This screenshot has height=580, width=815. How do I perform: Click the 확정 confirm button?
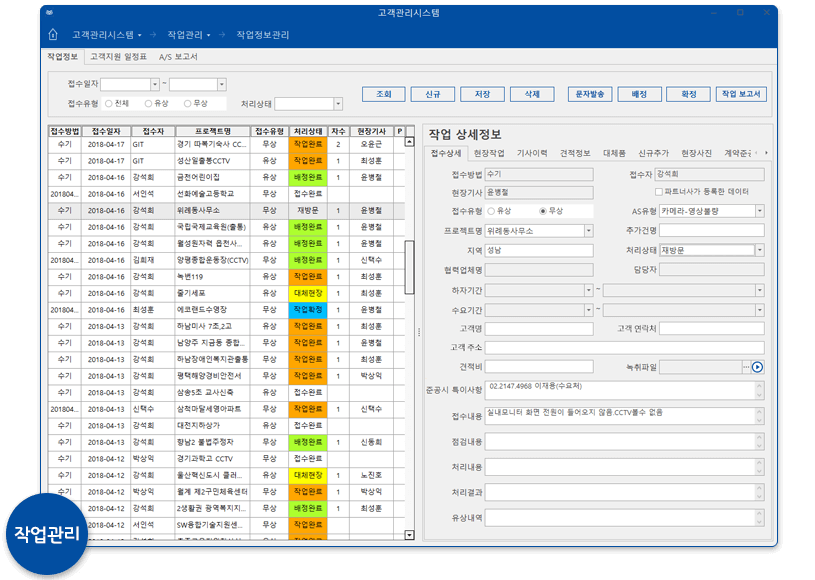click(689, 94)
